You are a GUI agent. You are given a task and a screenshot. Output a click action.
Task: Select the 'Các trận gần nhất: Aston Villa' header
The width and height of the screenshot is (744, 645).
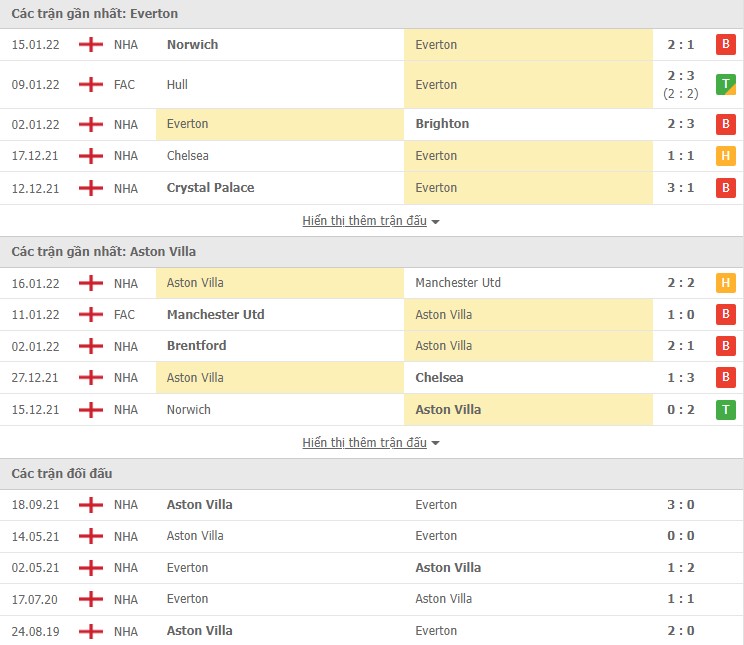[x=103, y=252]
